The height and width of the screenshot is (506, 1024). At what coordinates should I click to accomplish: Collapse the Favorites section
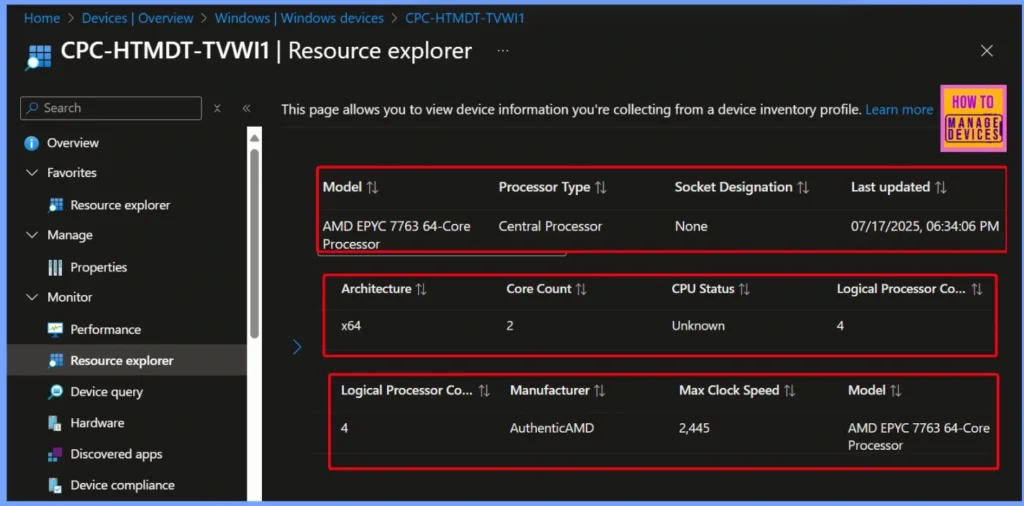coord(31,173)
